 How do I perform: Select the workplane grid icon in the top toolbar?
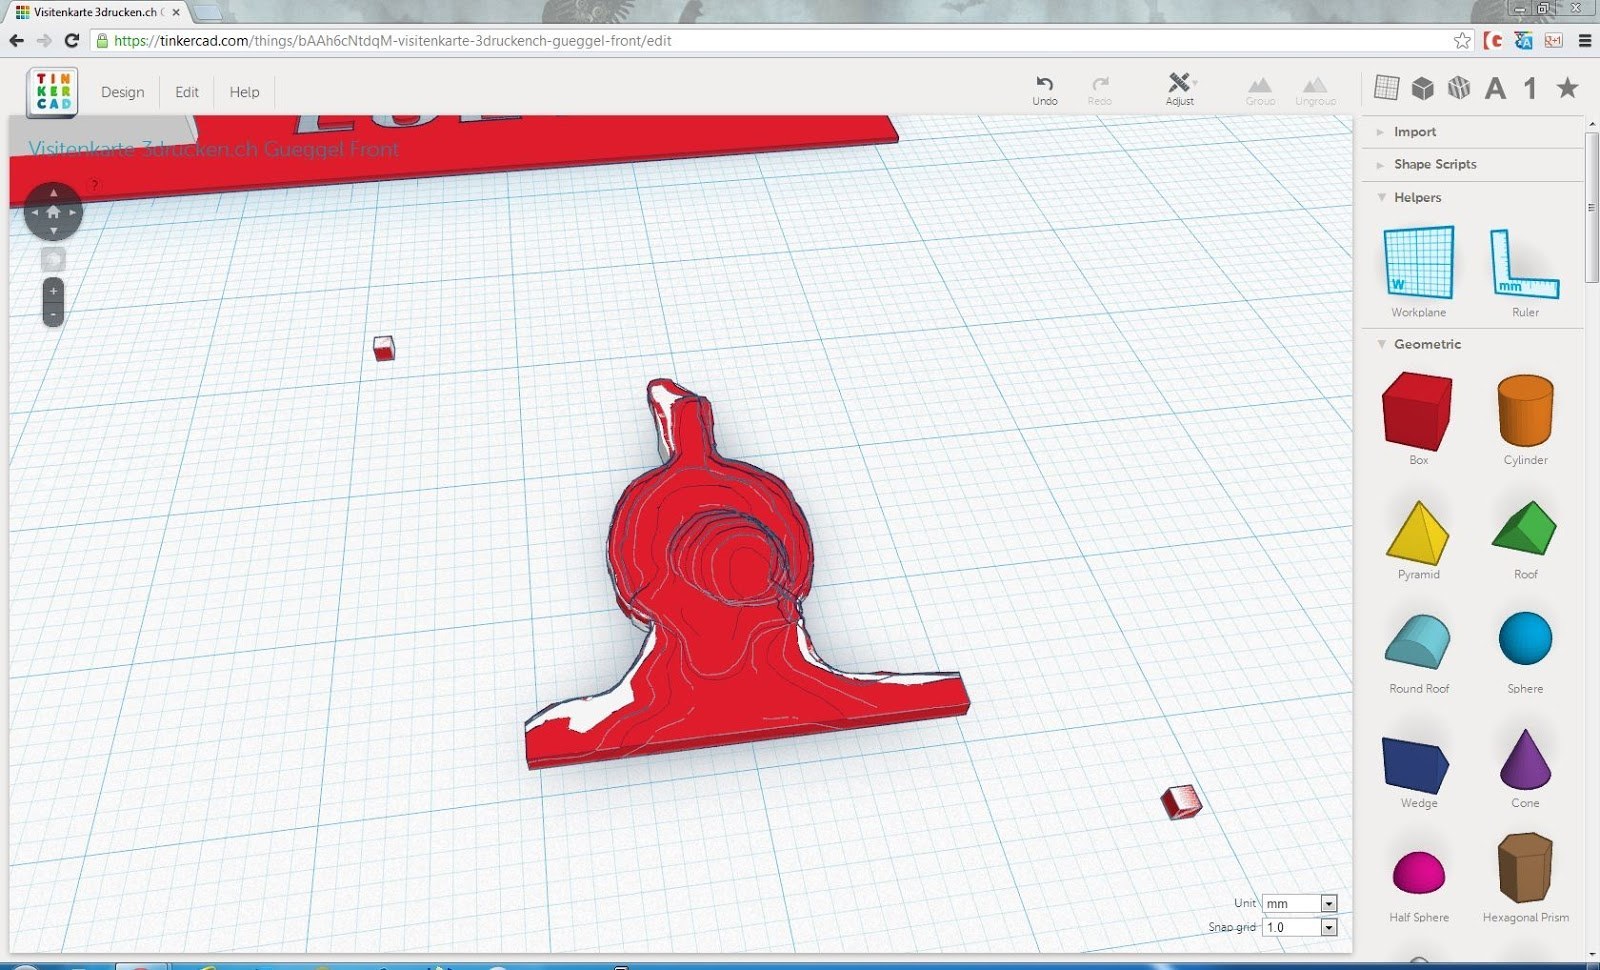[x=1386, y=88]
